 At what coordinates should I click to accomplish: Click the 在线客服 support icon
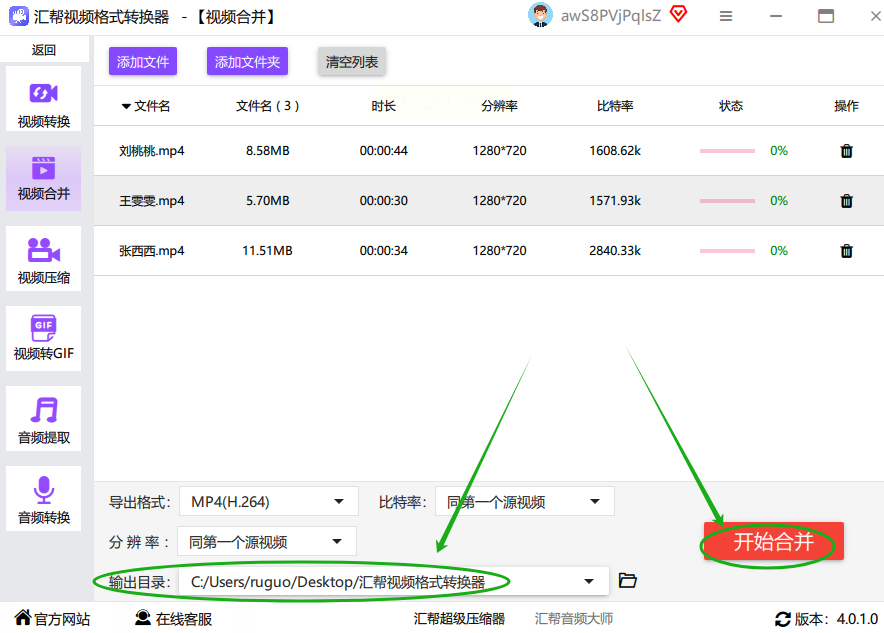(143, 618)
